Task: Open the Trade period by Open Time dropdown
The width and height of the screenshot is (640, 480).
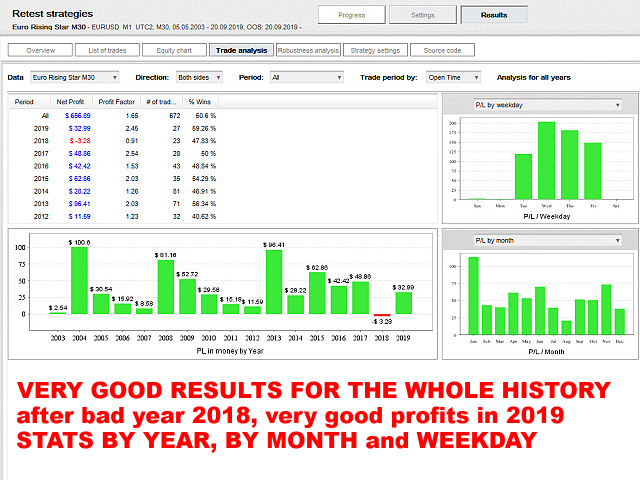Action: pyautogui.click(x=453, y=76)
